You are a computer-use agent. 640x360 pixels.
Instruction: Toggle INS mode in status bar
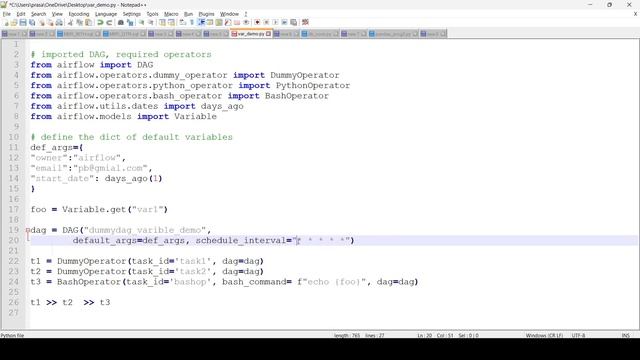[x=625, y=336]
